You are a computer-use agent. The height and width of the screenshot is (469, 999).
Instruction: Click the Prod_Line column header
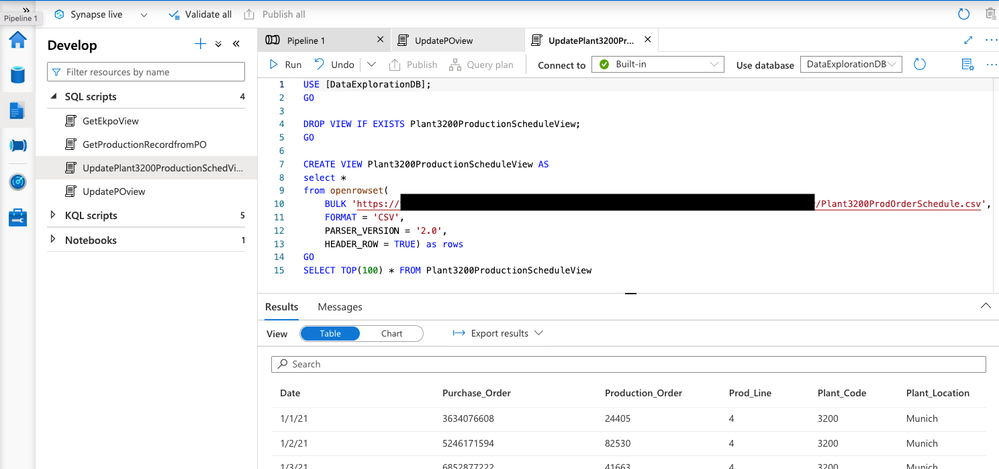(x=750, y=393)
